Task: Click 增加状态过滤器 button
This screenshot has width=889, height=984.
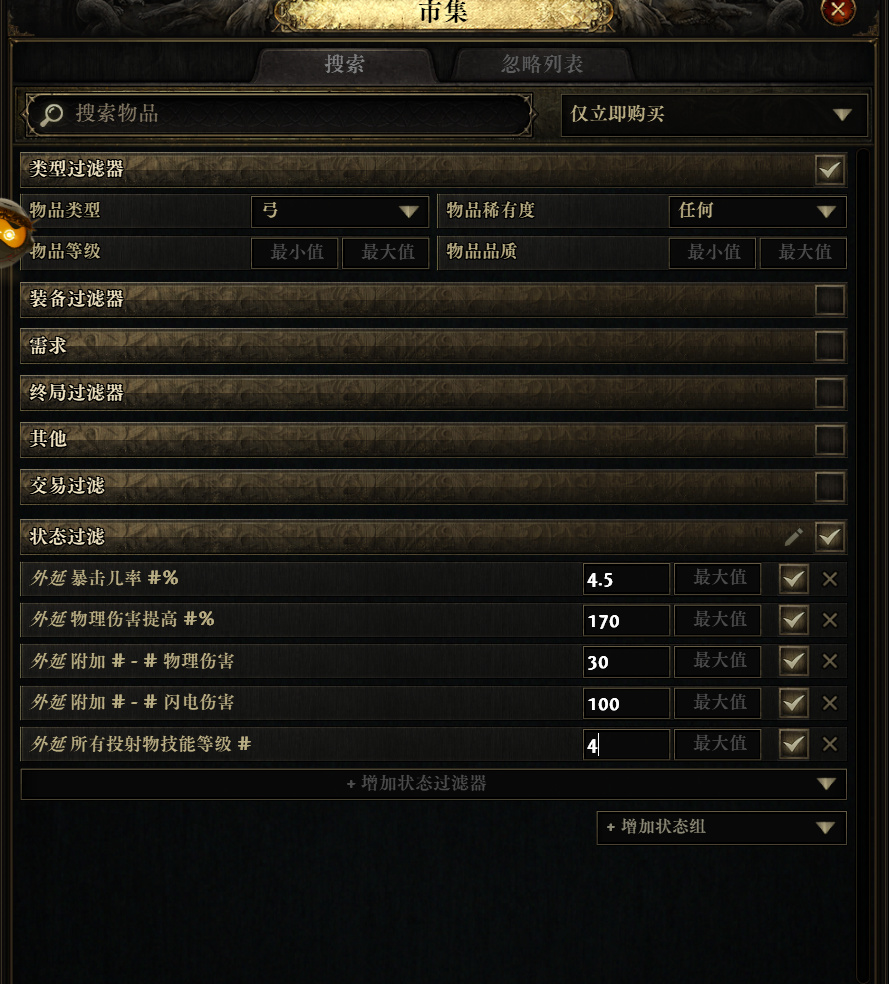Action: point(434,784)
